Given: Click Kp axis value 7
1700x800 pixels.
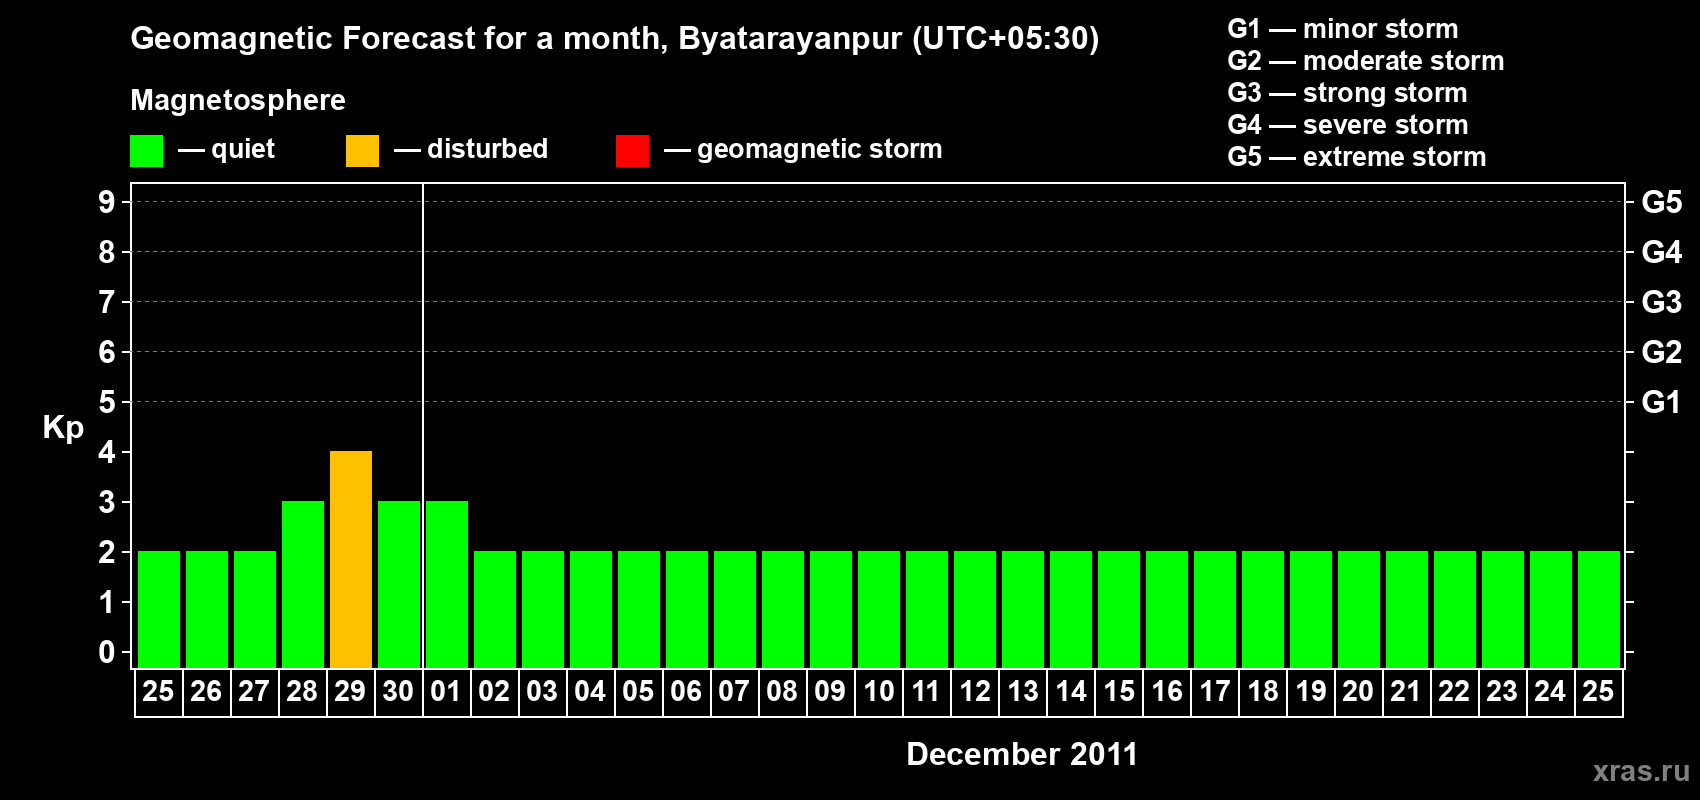Looking at the screenshot, I should pos(107,302).
